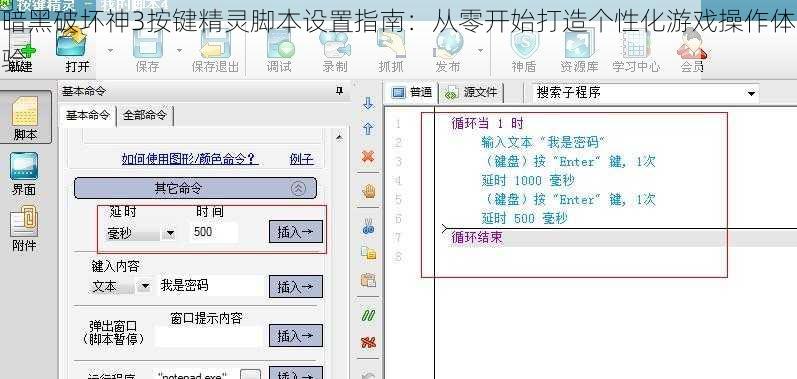797x379 pixels.
Task: Click the paste clipboard icon
Action: (368, 280)
